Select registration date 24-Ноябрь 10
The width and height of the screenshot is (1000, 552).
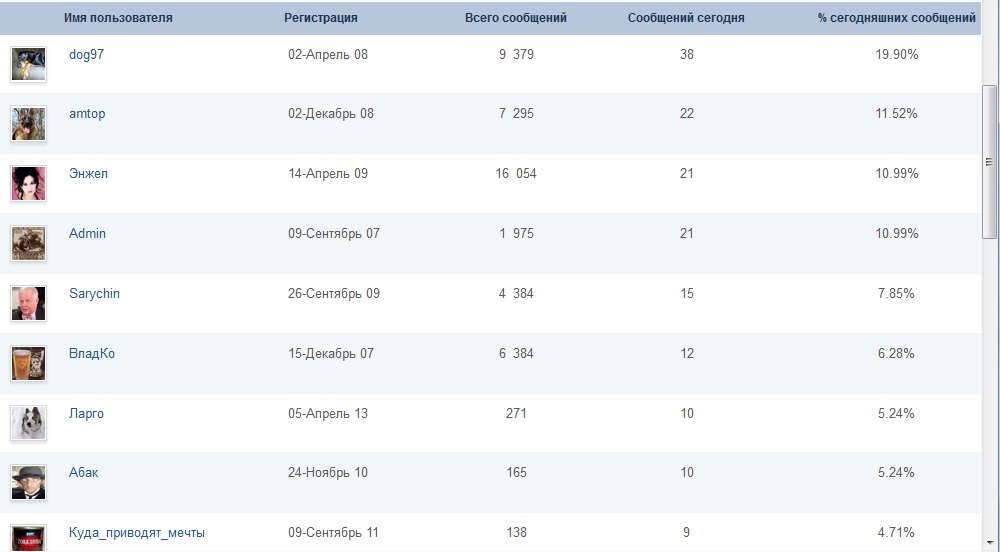[328, 472]
